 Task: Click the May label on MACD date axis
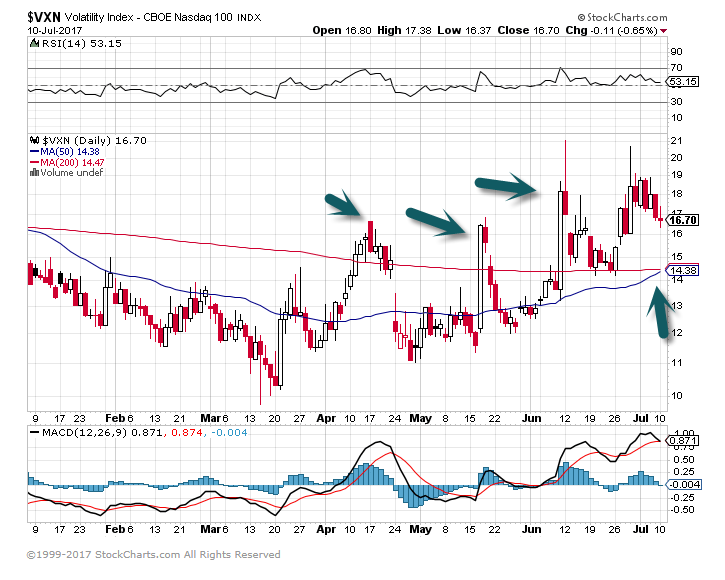click(421, 529)
